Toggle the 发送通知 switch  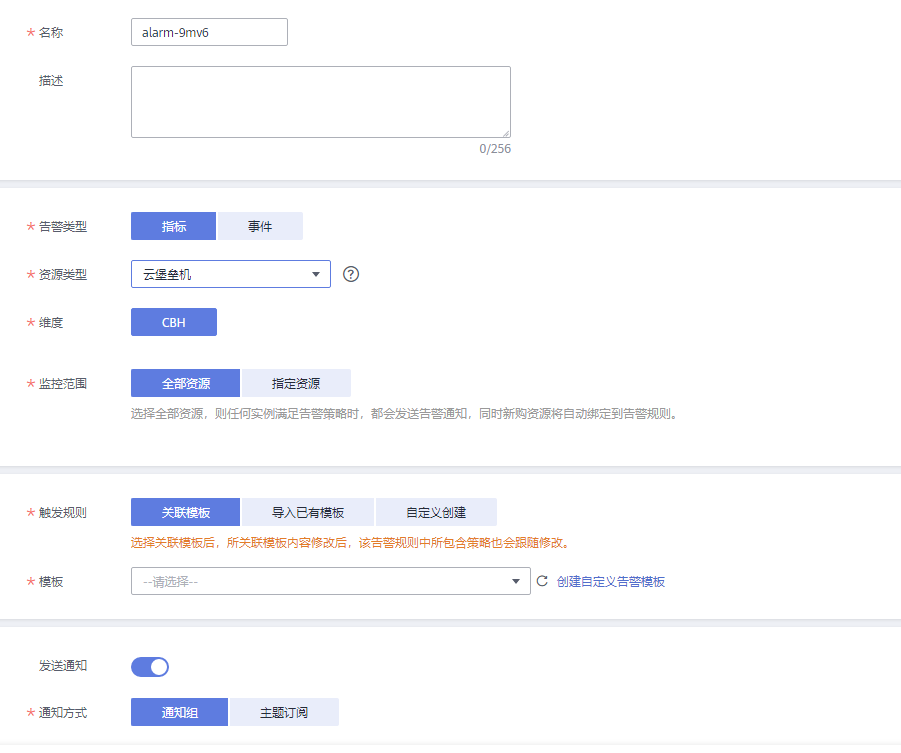tap(149, 667)
